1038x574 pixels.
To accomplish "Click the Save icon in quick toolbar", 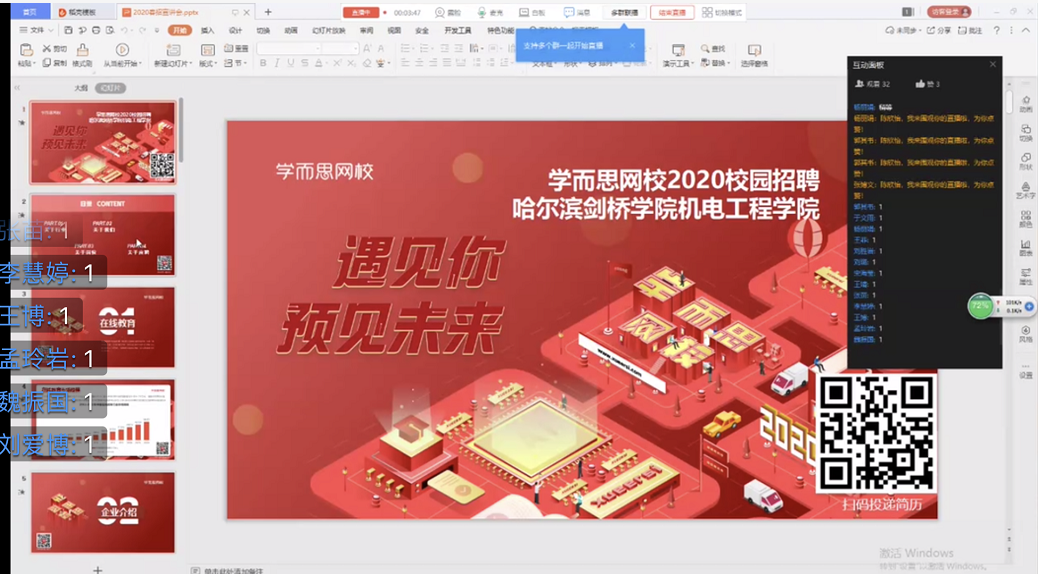I will [68, 30].
